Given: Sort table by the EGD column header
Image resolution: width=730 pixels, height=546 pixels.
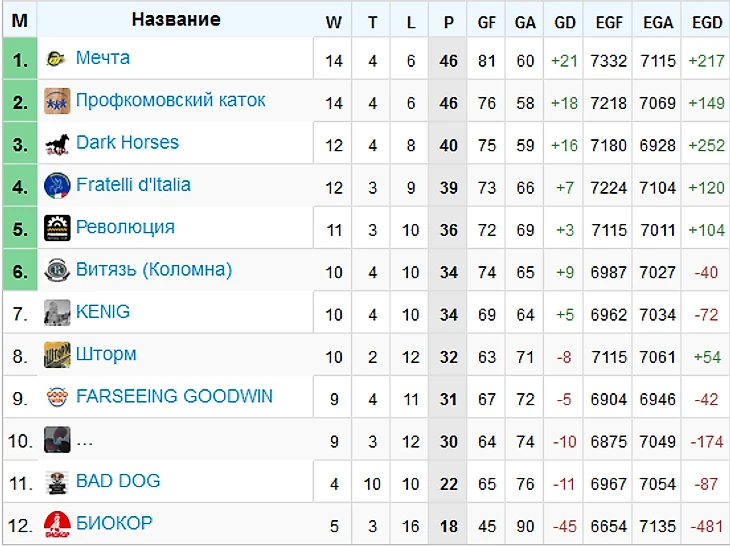Looking at the screenshot, I should [x=707, y=22].
